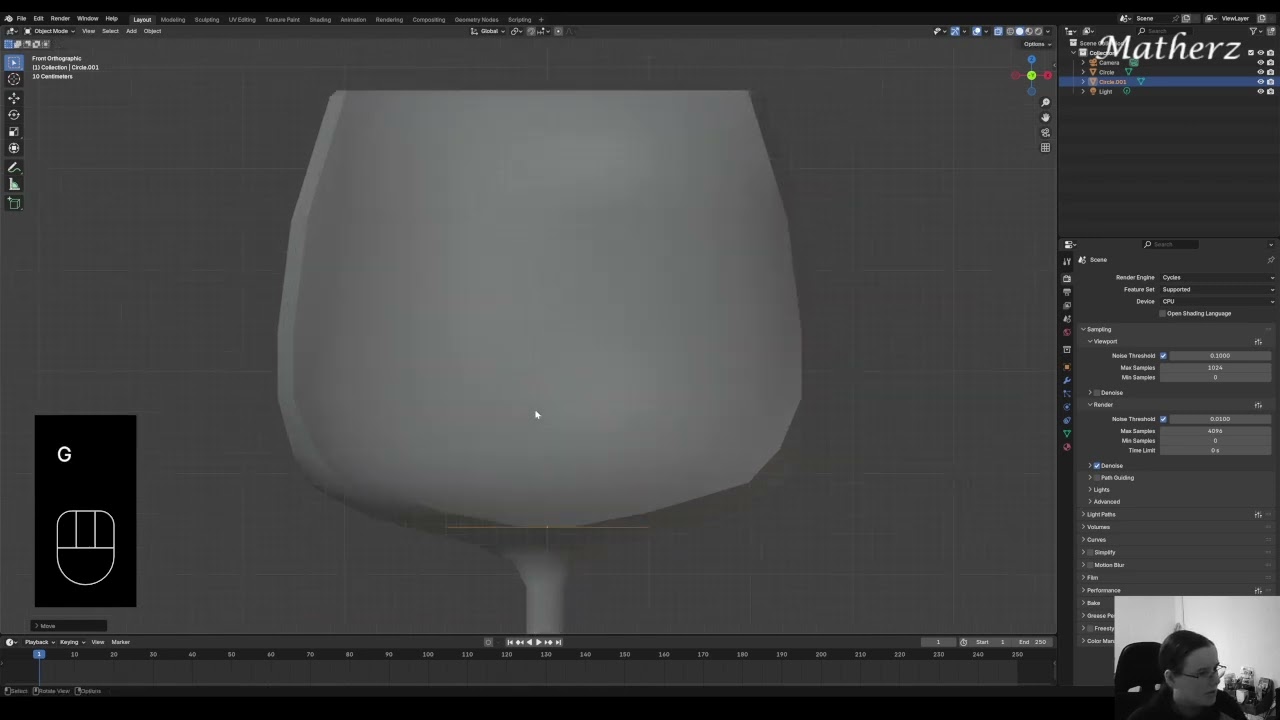1280x720 pixels.
Task: Toggle X-ray display in viewport header
Action: (997, 31)
